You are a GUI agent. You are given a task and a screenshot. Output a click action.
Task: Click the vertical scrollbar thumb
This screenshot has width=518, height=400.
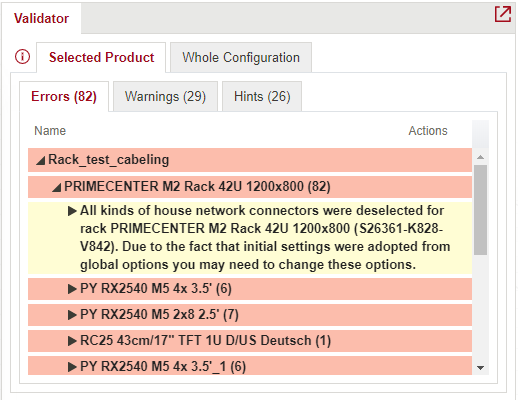pos(480,210)
